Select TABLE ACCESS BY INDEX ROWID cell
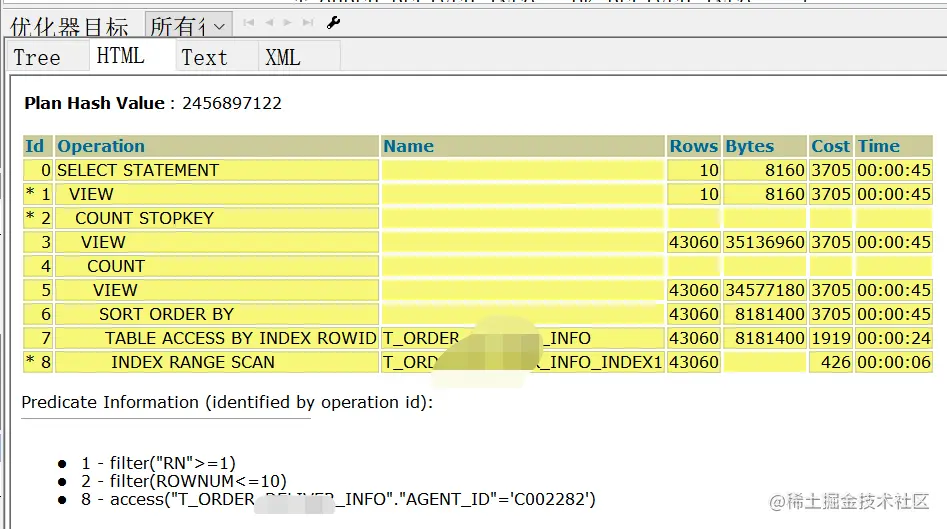This screenshot has width=947, height=529. pos(217,338)
